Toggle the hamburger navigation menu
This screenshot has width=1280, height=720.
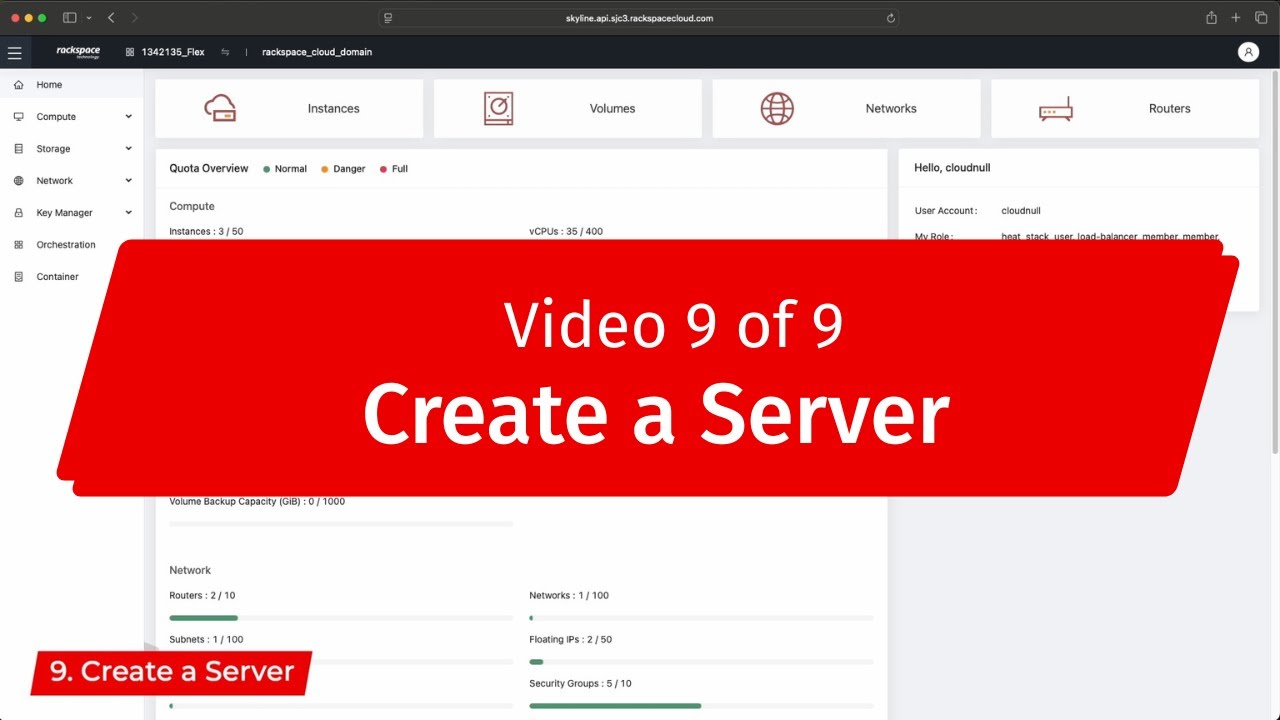tap(14, 52)
